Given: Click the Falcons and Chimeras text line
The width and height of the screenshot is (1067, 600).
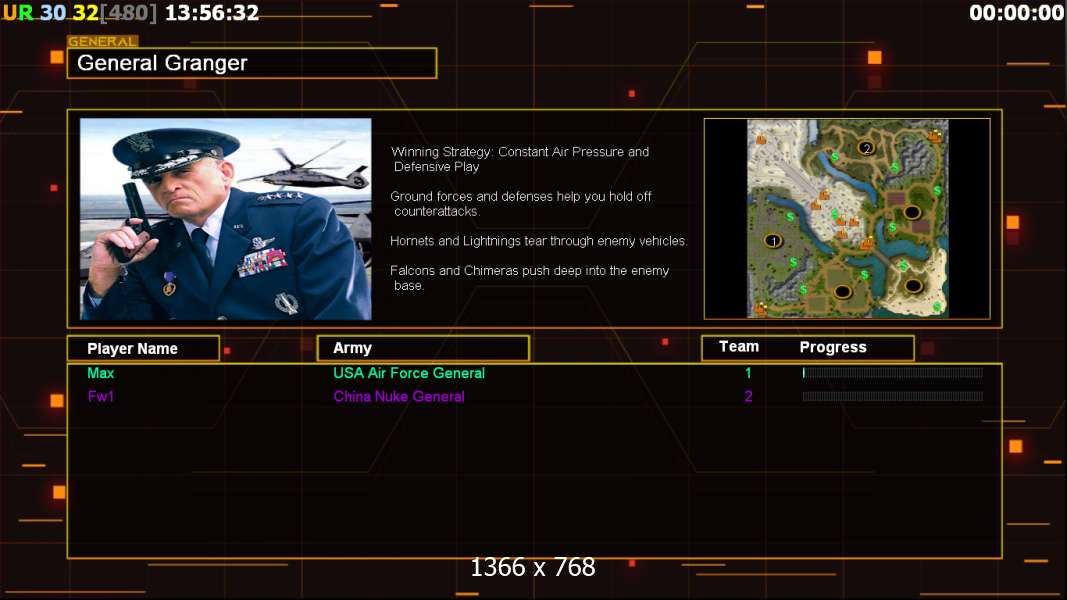Looking at the screenshot, I should click(529, 278).
